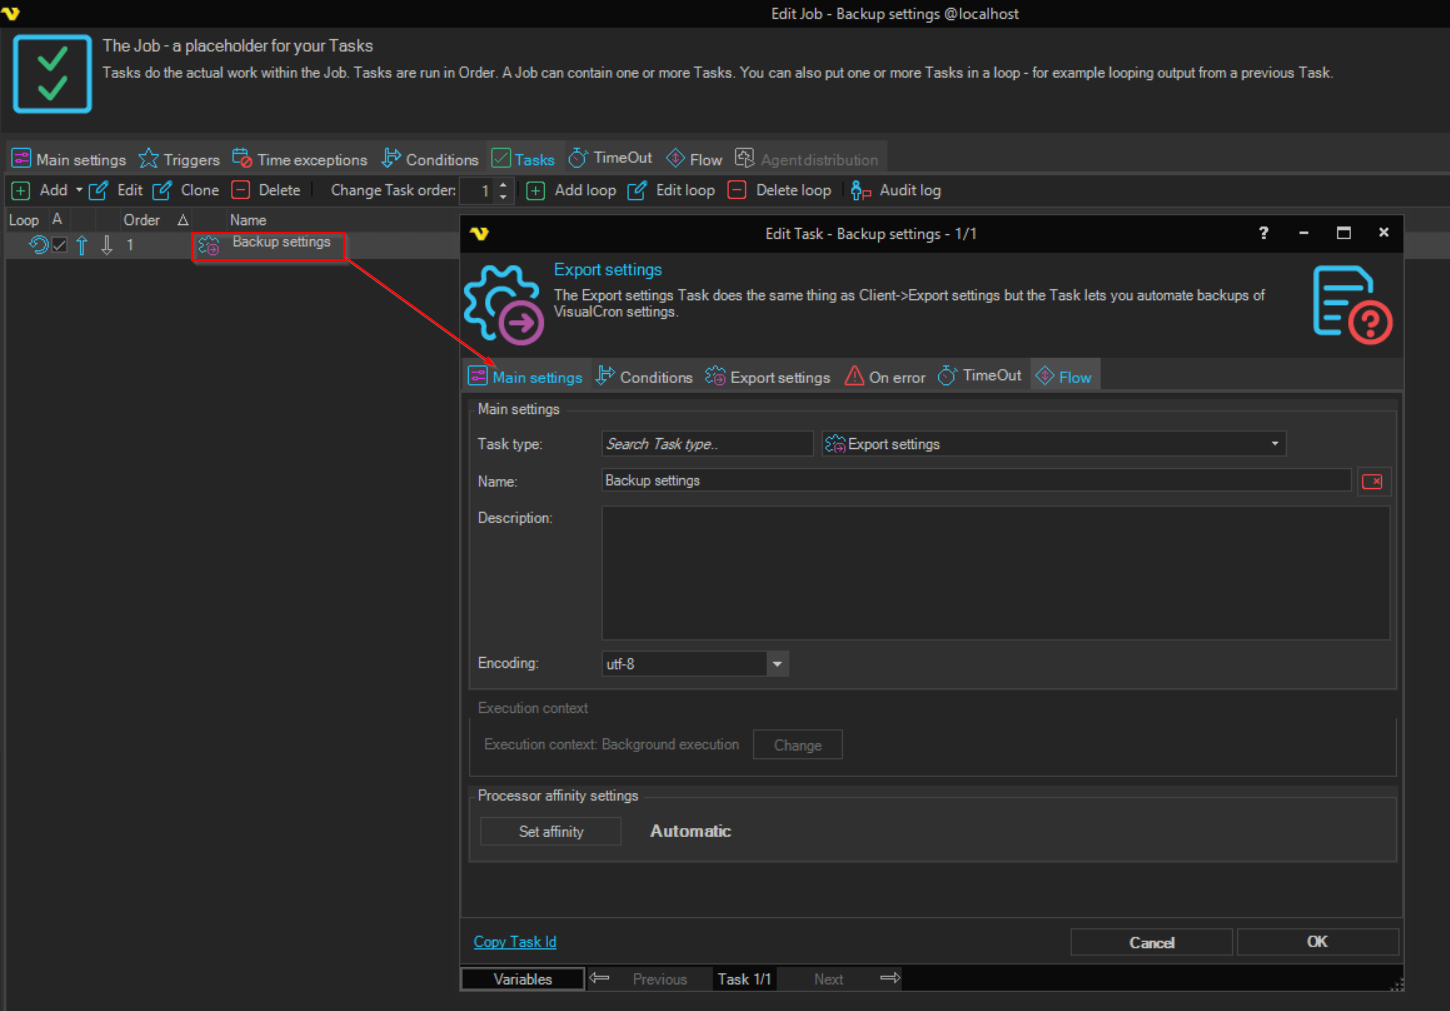
Task: Toggle the Backup settings task active checkbox
Action: tap(60, 245)
